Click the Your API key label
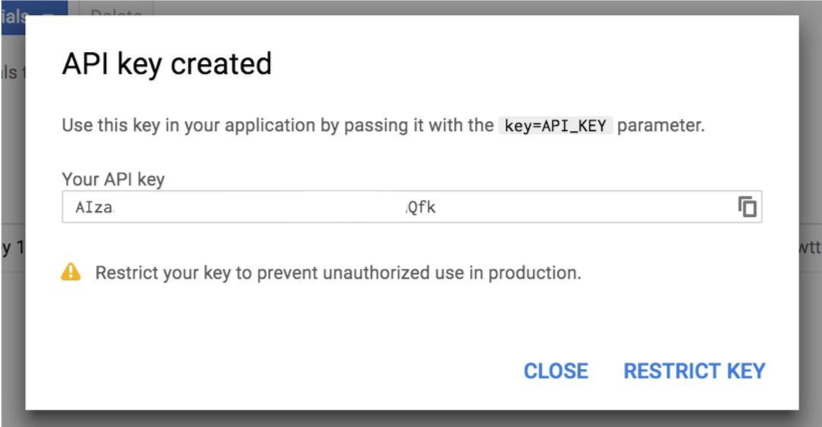 113,179
